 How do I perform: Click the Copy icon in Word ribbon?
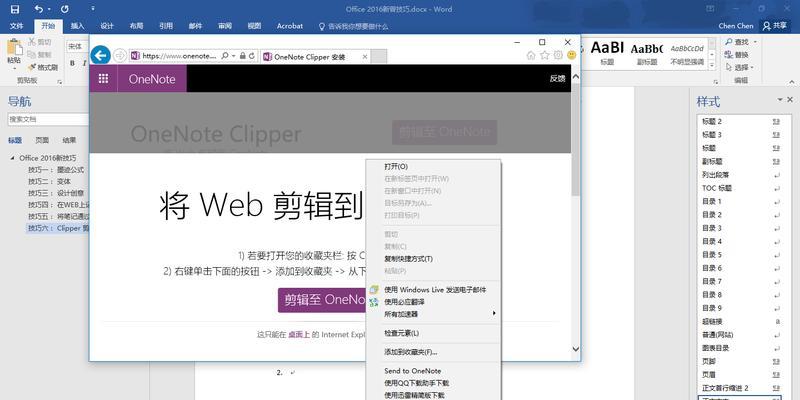(32, 55)
